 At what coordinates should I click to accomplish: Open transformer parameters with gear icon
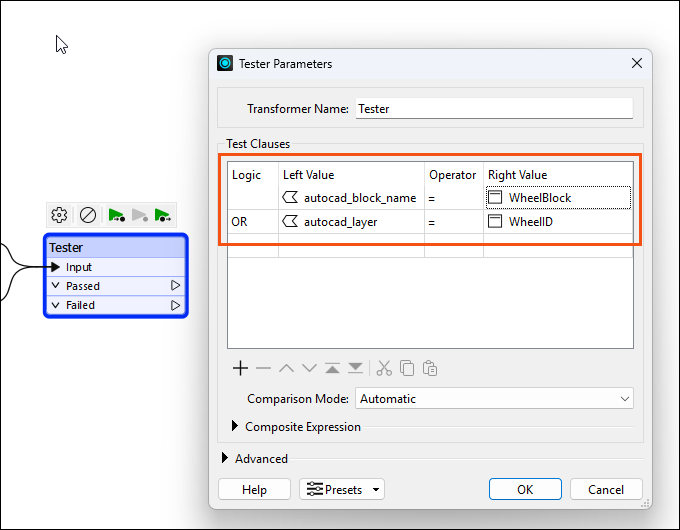coord(59,215)
